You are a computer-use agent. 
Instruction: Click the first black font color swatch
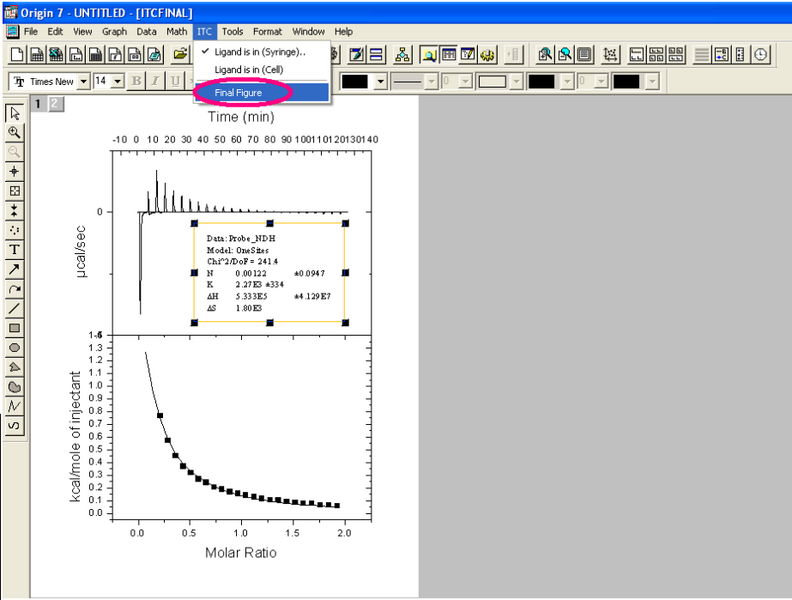tap(355, 81)
